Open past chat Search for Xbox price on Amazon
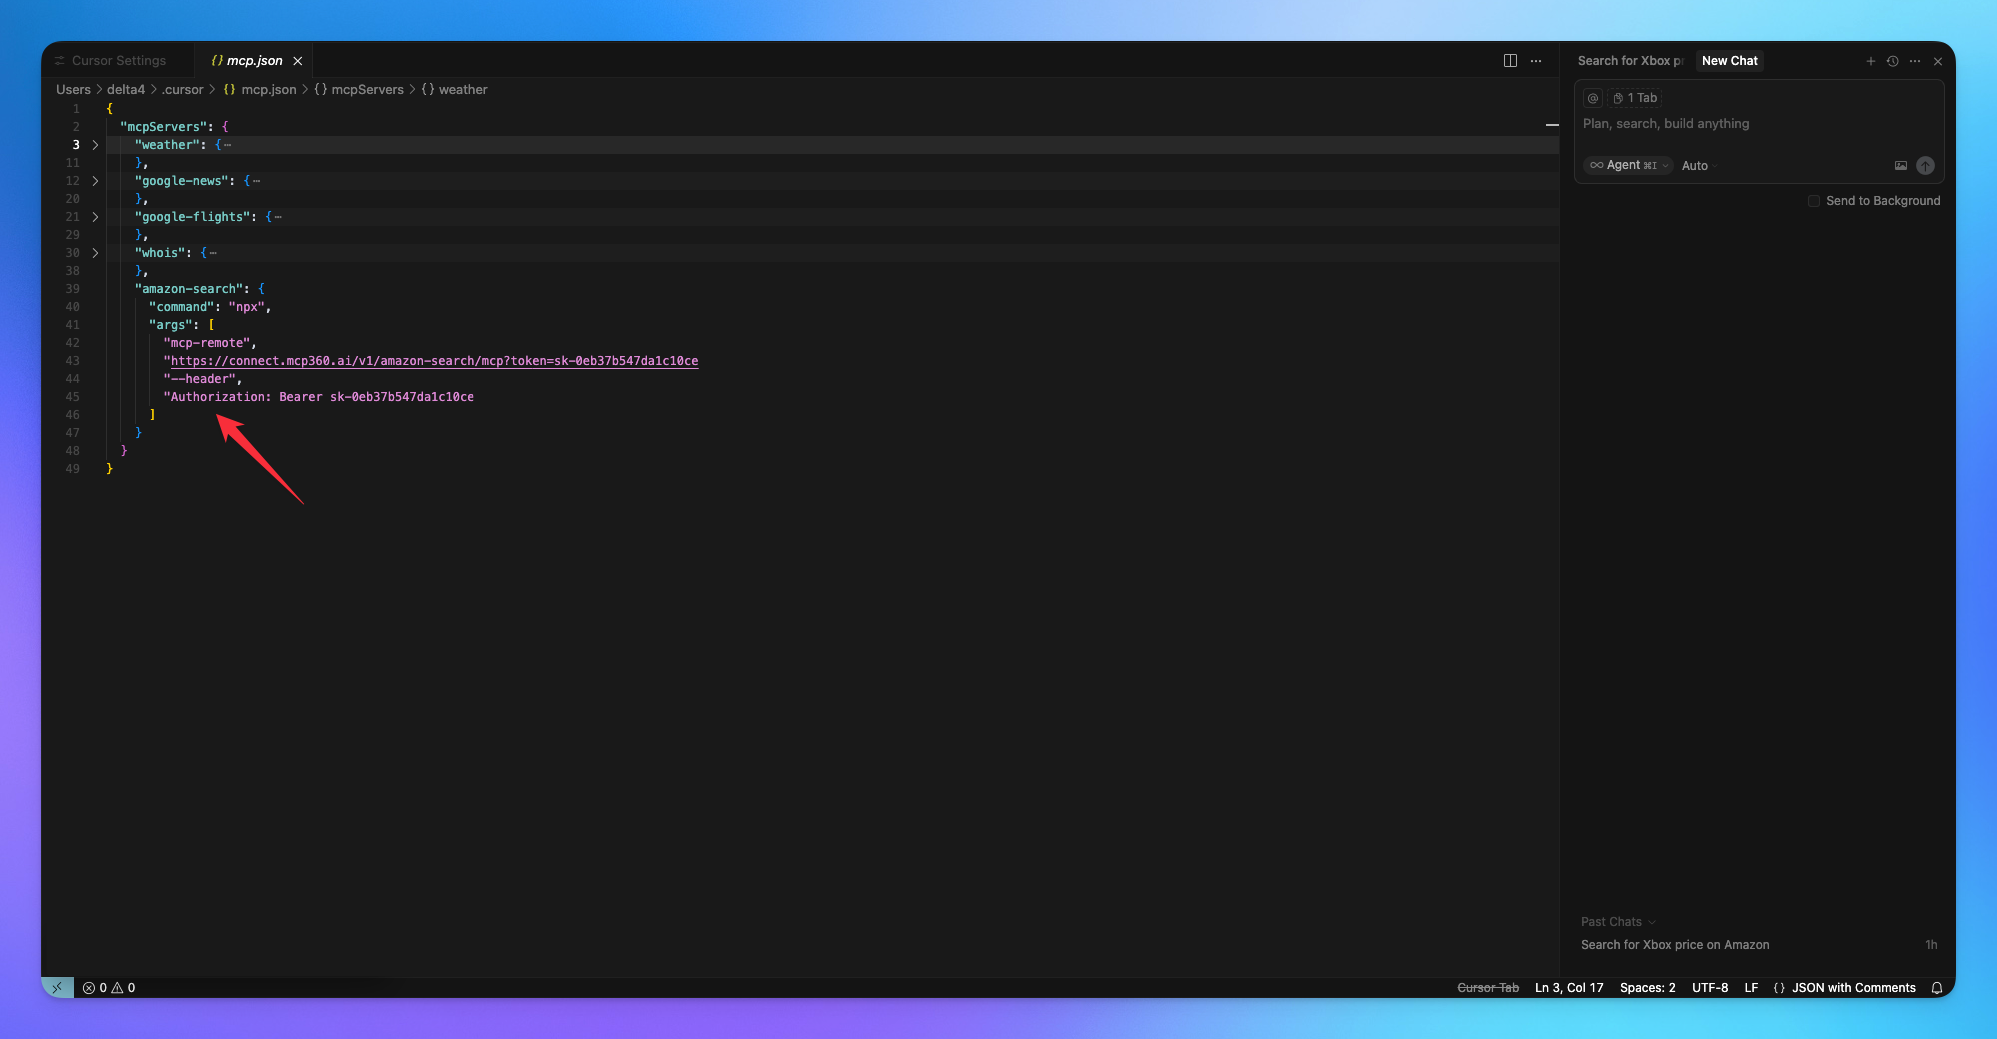1997x1039 pixels. (x=1675, y=945)
